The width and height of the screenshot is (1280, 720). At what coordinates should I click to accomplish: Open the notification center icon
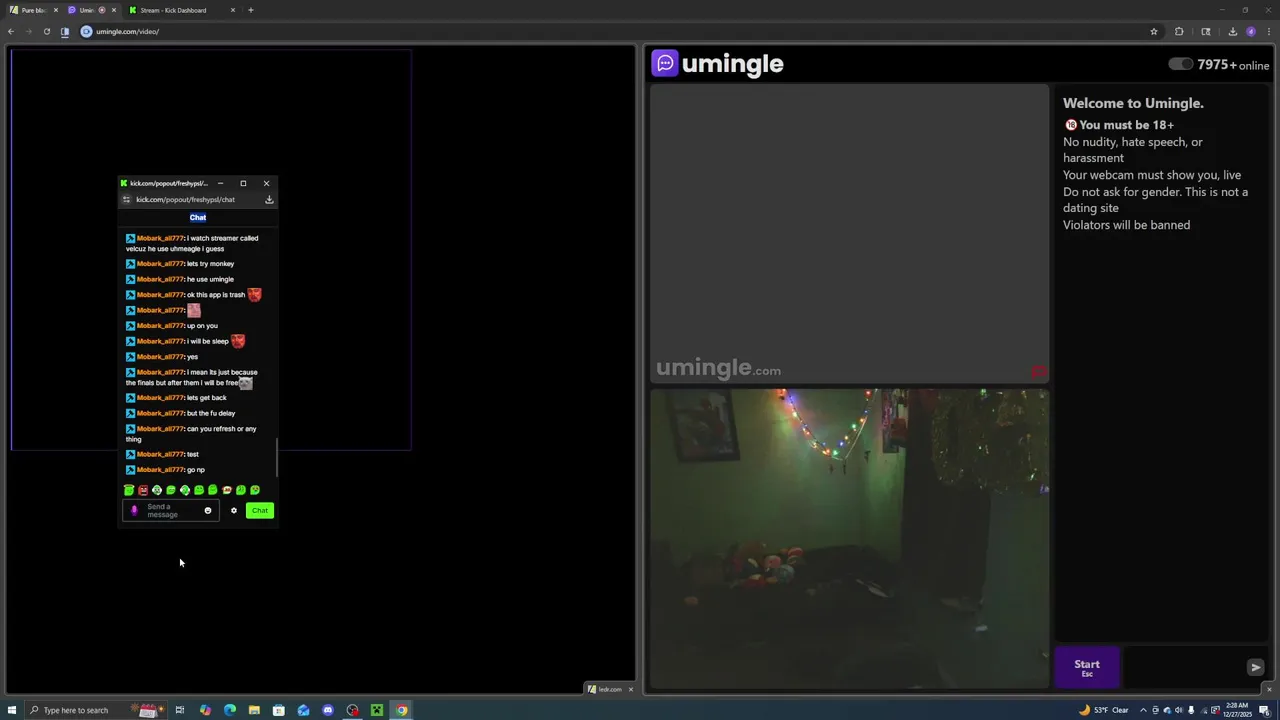tap(1264, 710)
